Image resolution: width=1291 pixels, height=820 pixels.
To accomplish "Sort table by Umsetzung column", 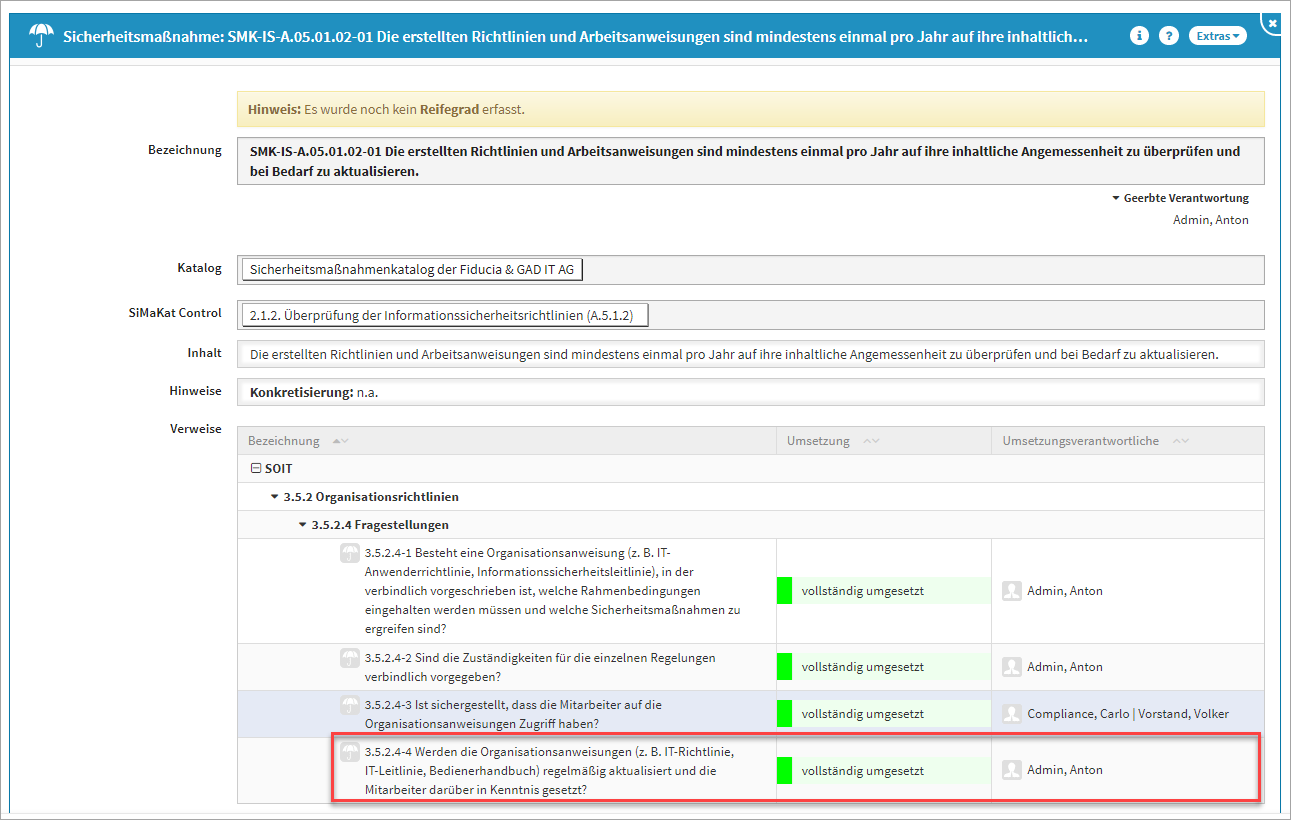I will [x=870, y=441].
